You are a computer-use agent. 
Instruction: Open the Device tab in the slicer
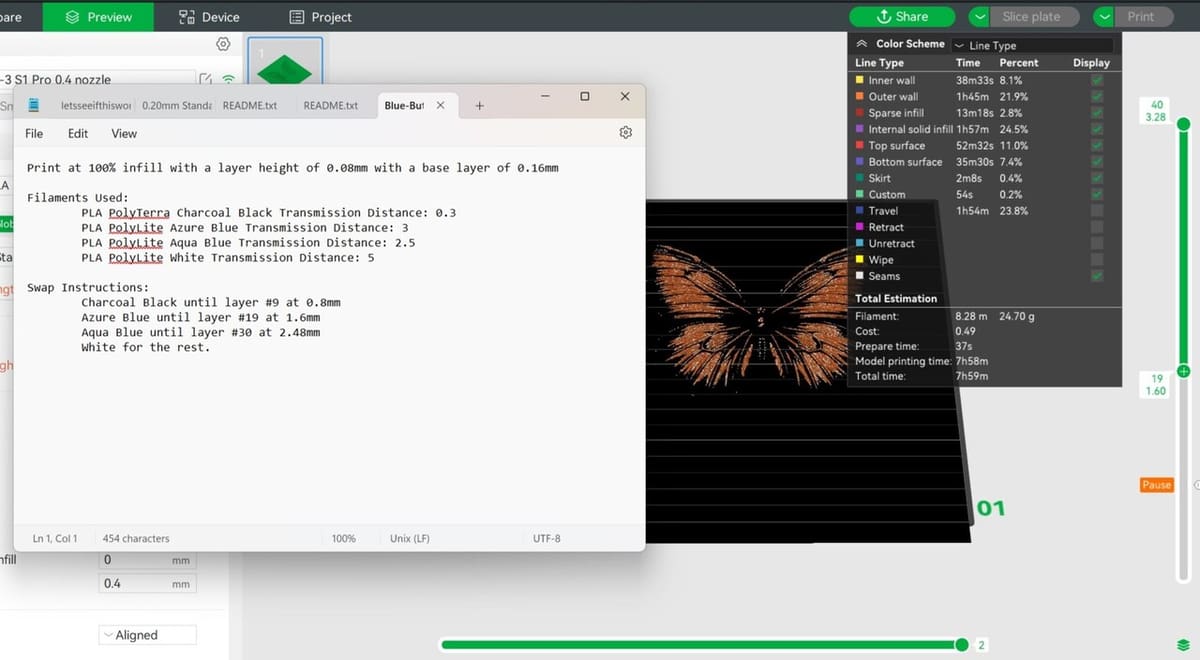pos(209,17)
